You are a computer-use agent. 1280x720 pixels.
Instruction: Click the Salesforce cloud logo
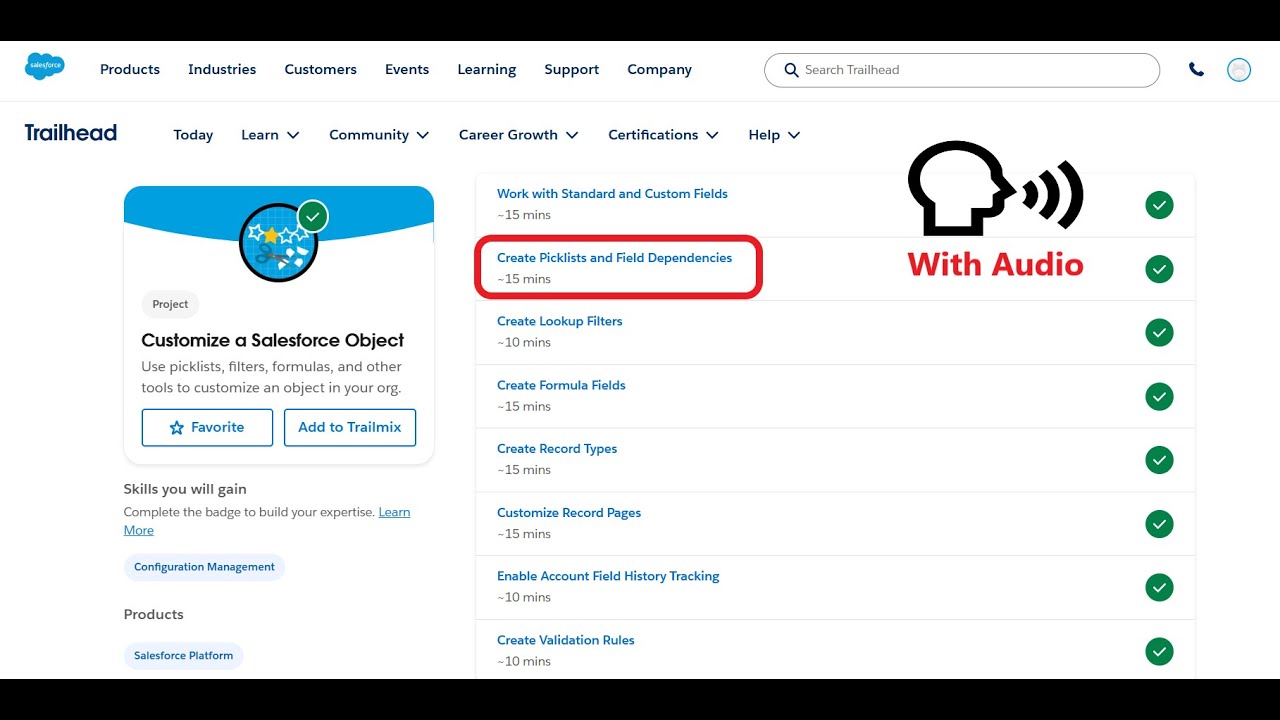coord(45,67)
